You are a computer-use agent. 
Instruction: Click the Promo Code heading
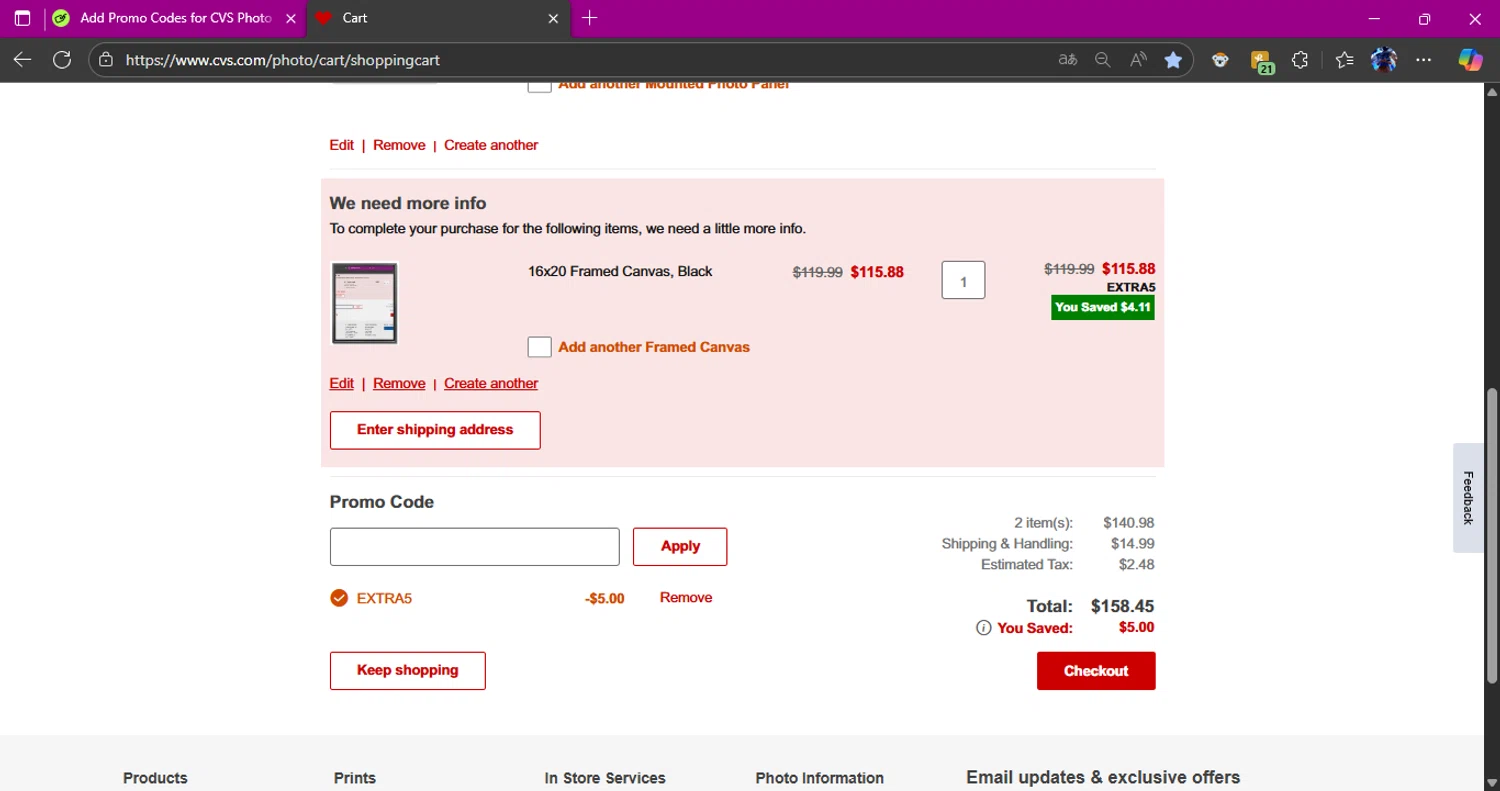(x=382, y=502)
